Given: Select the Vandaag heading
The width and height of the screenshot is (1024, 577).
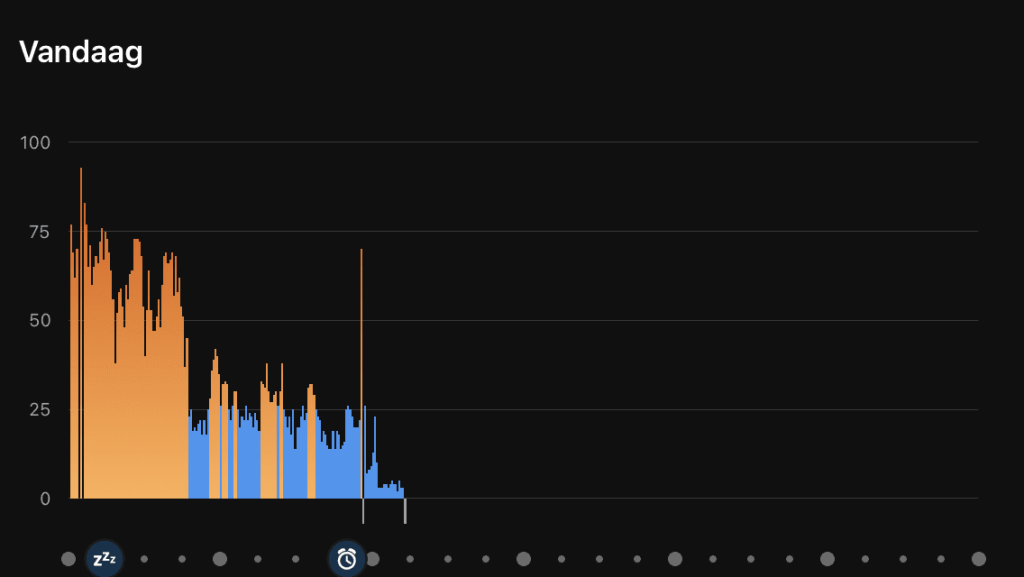Looking at the screenshot, I should click(81, 52).
